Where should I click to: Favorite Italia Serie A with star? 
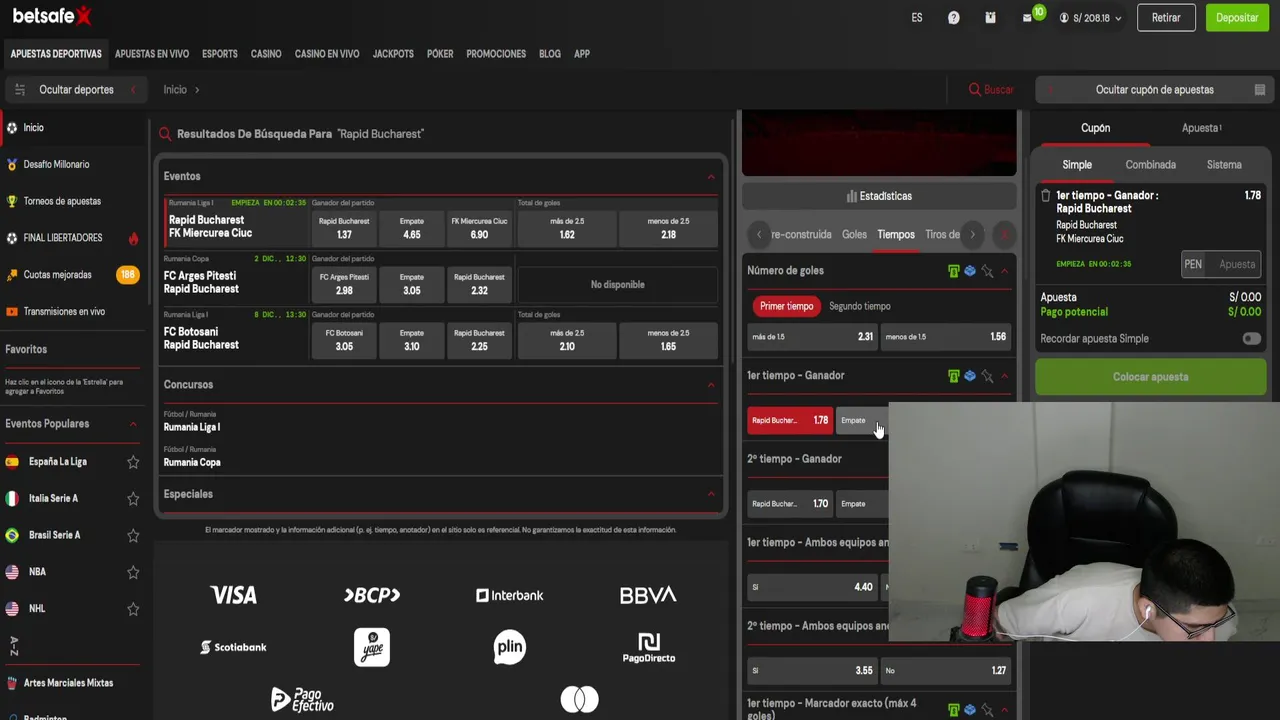[133, 498]
